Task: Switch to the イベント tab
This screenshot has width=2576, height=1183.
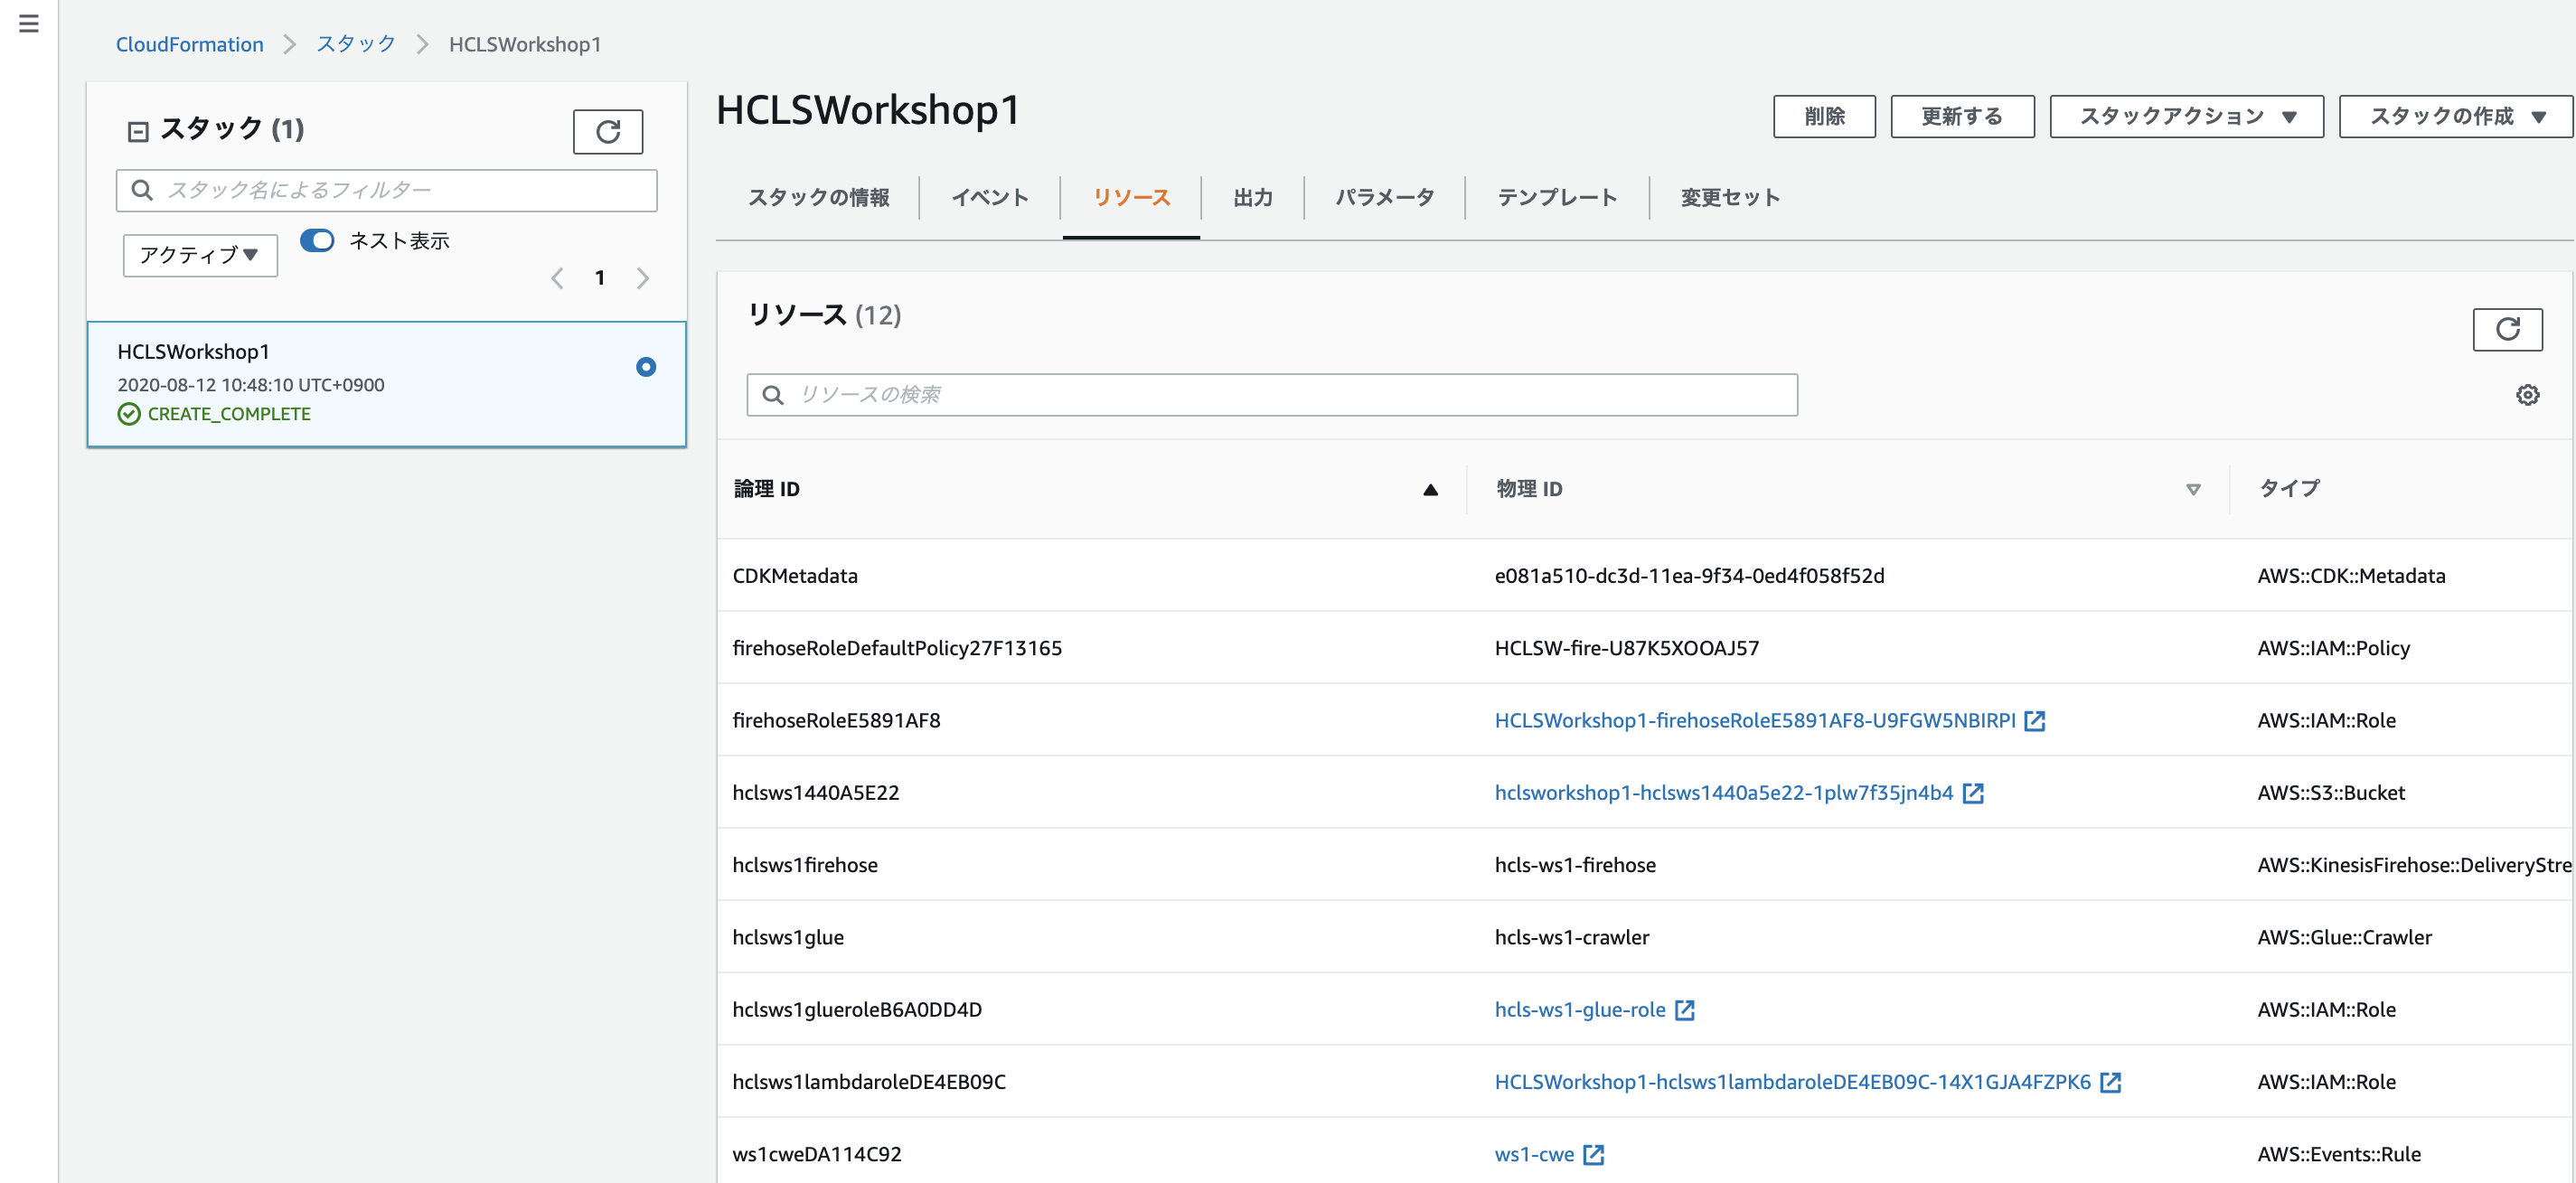Action: click(989, 198)
